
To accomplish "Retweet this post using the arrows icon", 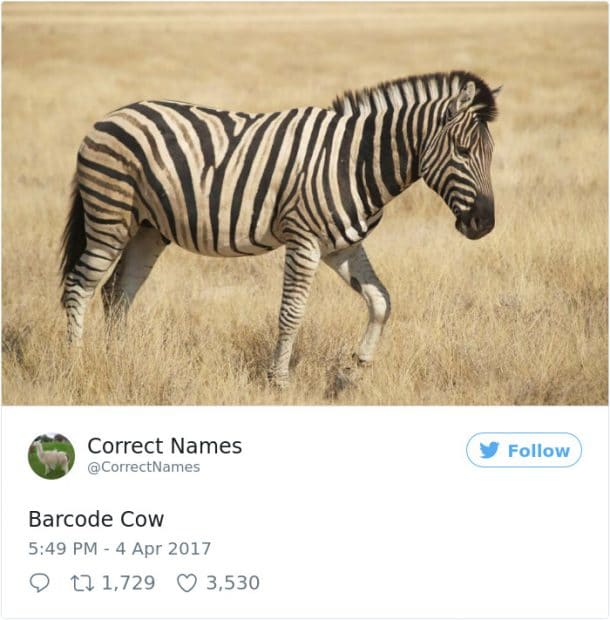I will (x=82, y=583).
